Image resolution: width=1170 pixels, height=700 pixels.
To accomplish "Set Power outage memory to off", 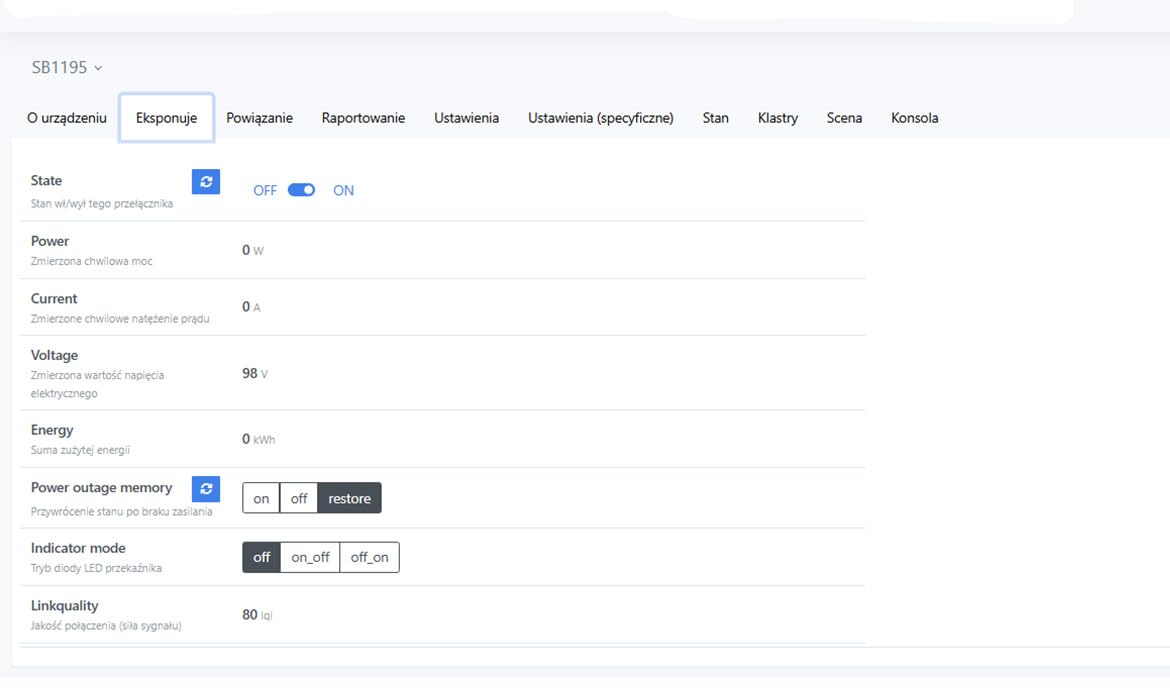I will pos(299,499).
